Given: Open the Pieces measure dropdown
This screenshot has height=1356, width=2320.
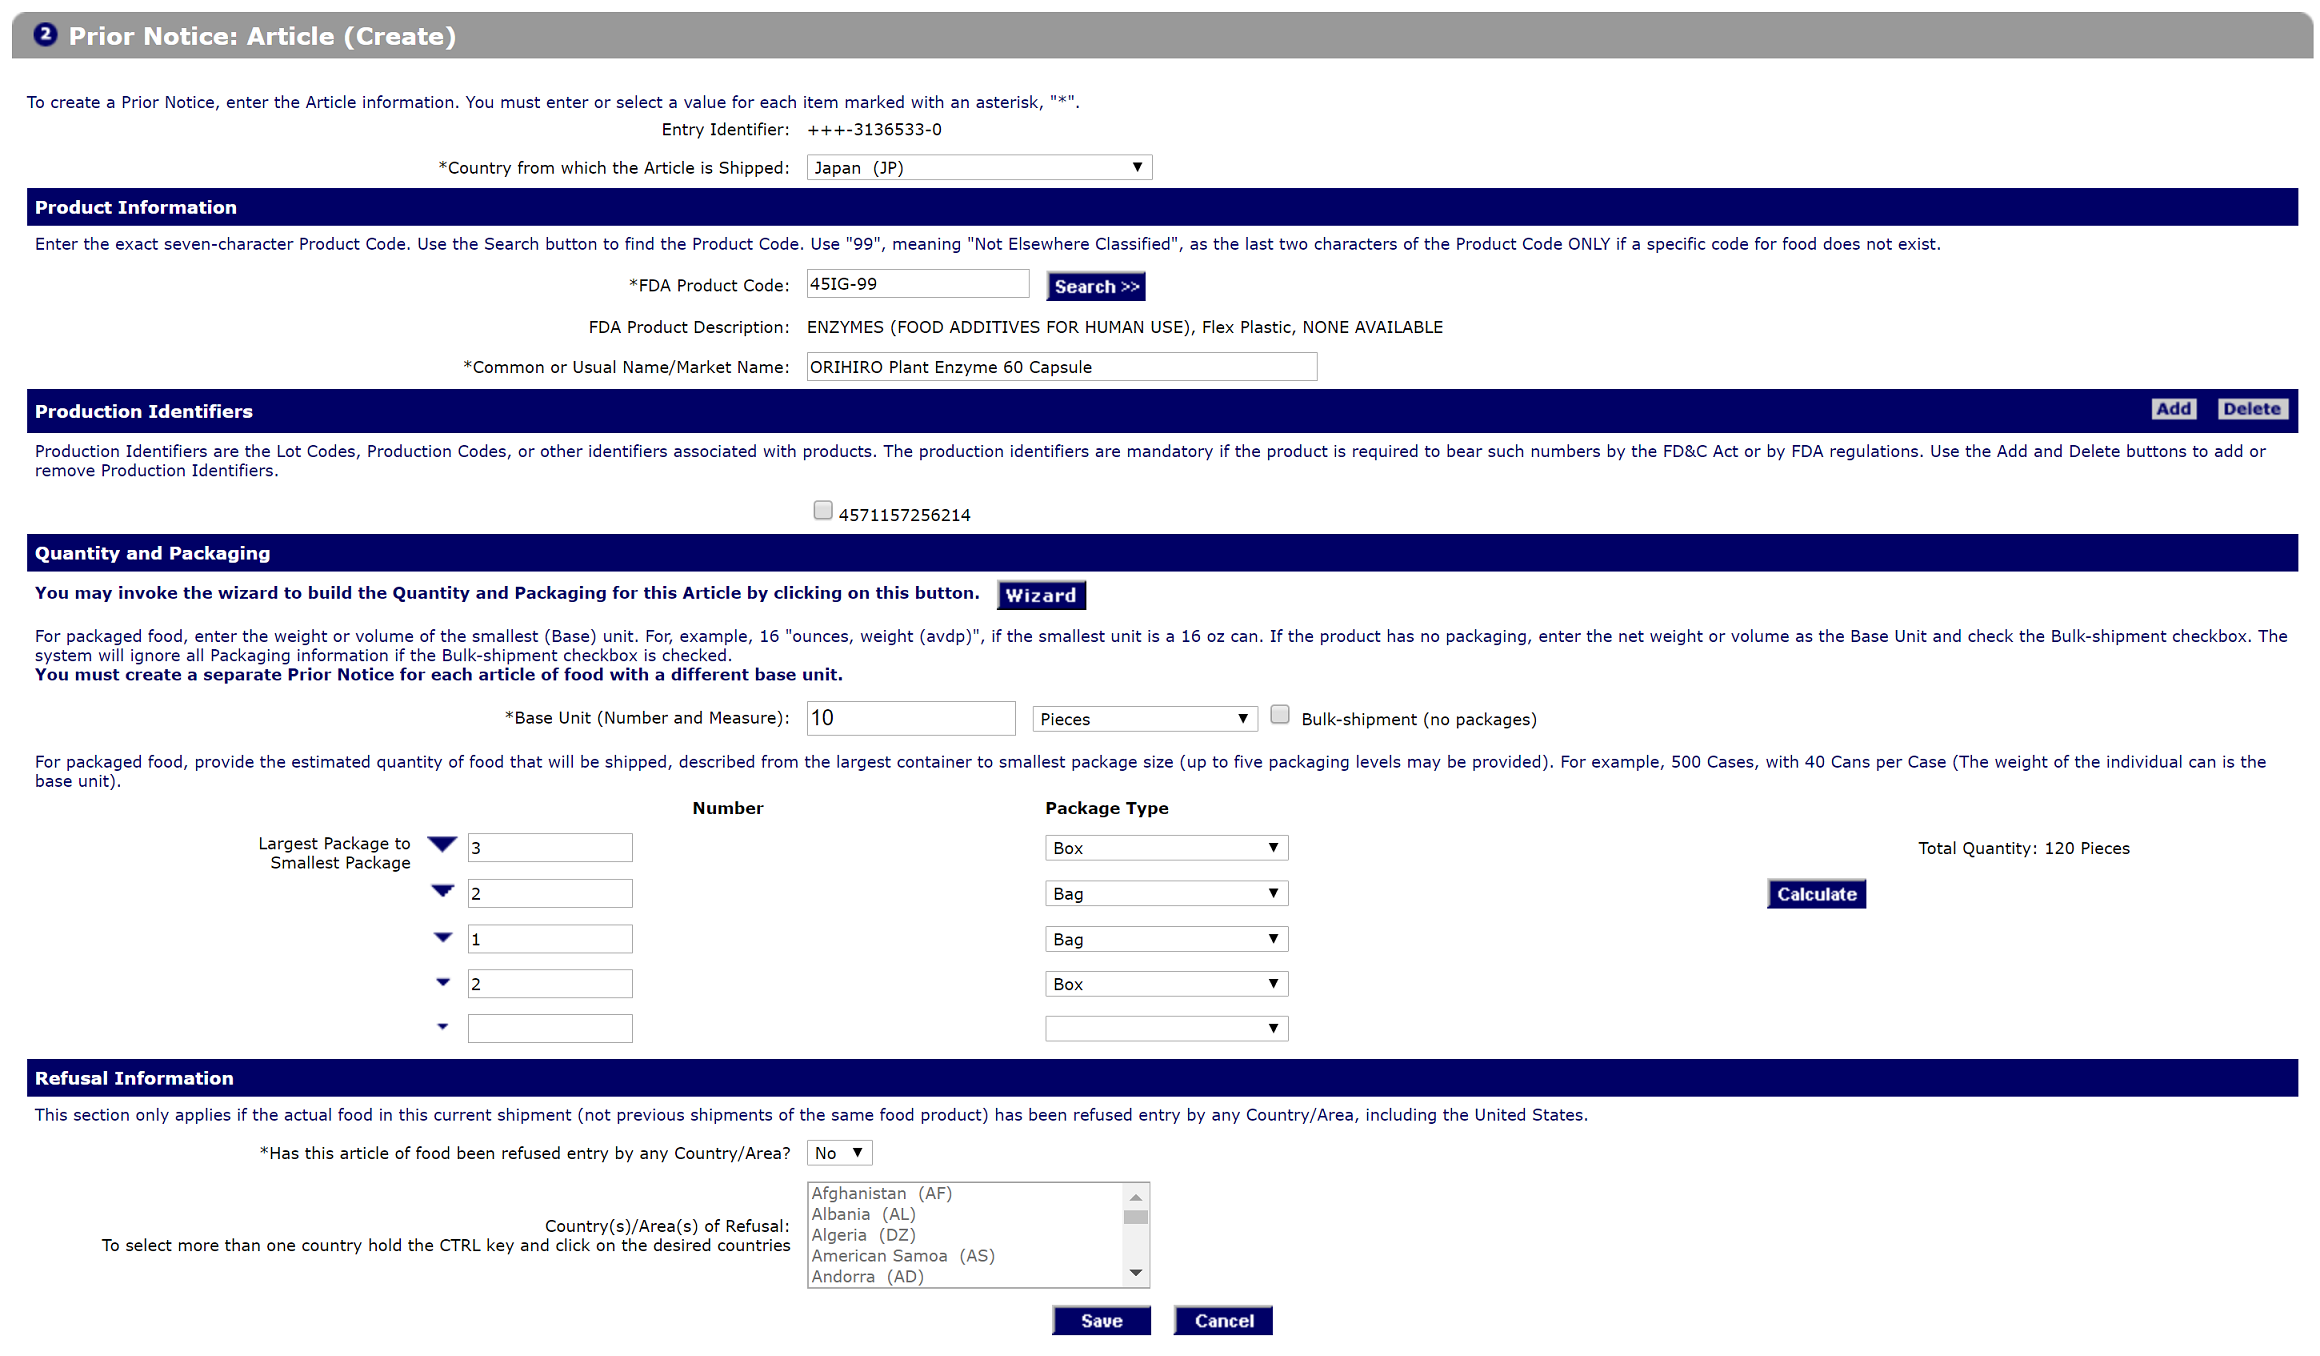Looking at the screenshot, I should (x=1145, y=719).
